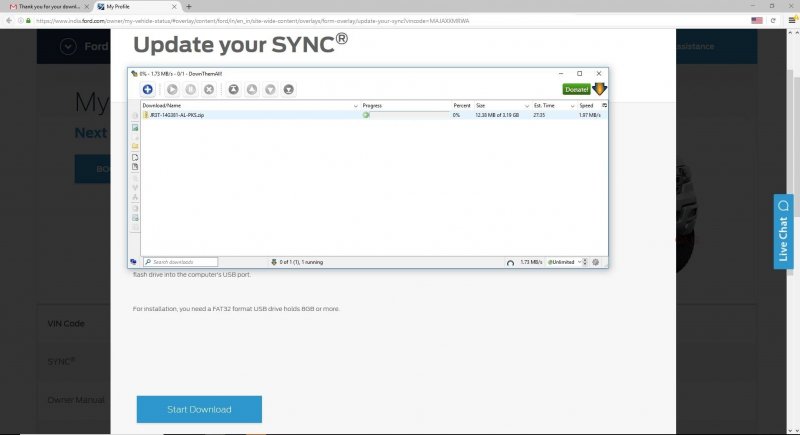Select the JR3T-14G381-AL-PKS.zip download row

coord(374,115)
